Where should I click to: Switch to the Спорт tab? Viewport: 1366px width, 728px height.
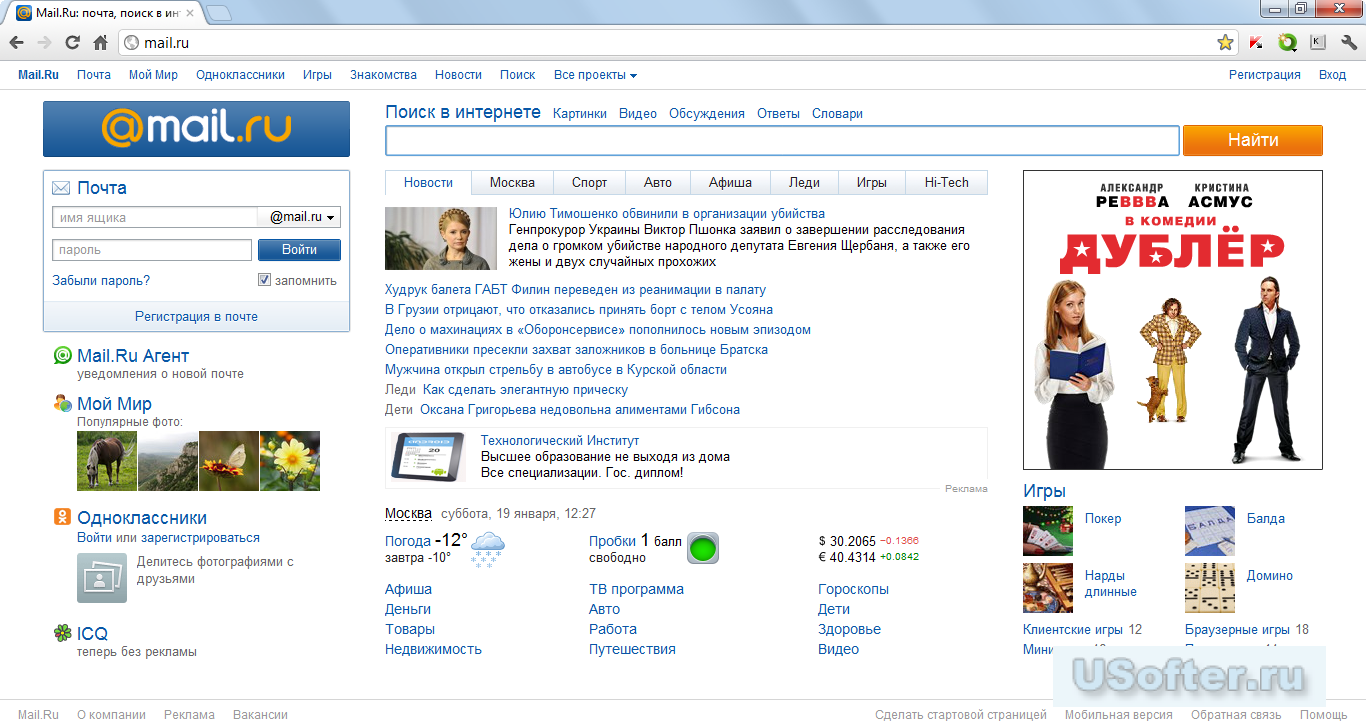(x=589, y=183)
